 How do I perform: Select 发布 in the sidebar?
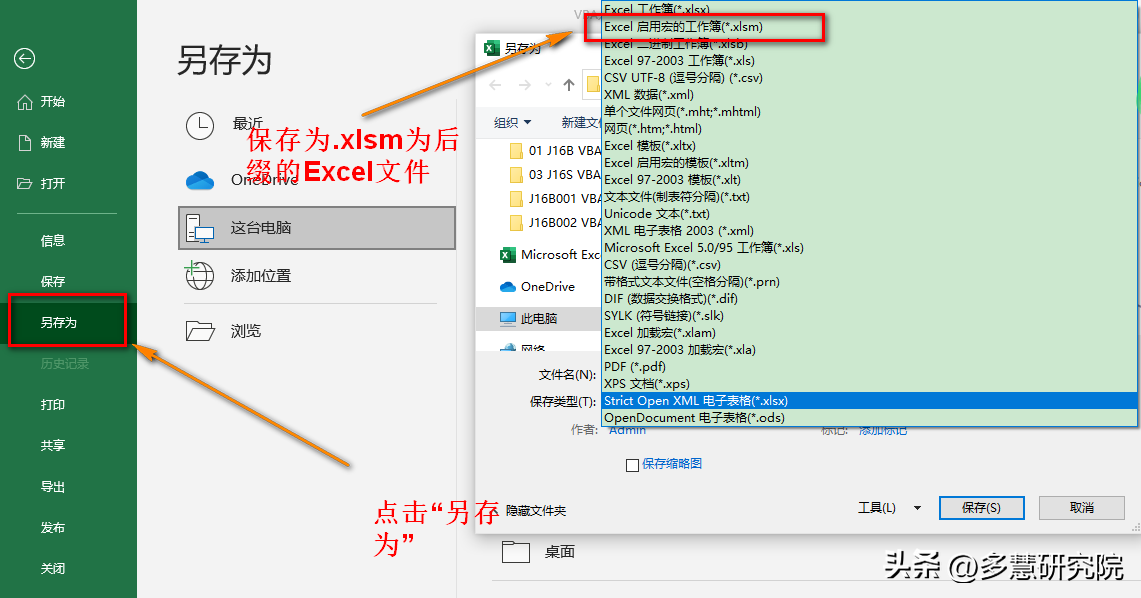(x=52, y=527)
